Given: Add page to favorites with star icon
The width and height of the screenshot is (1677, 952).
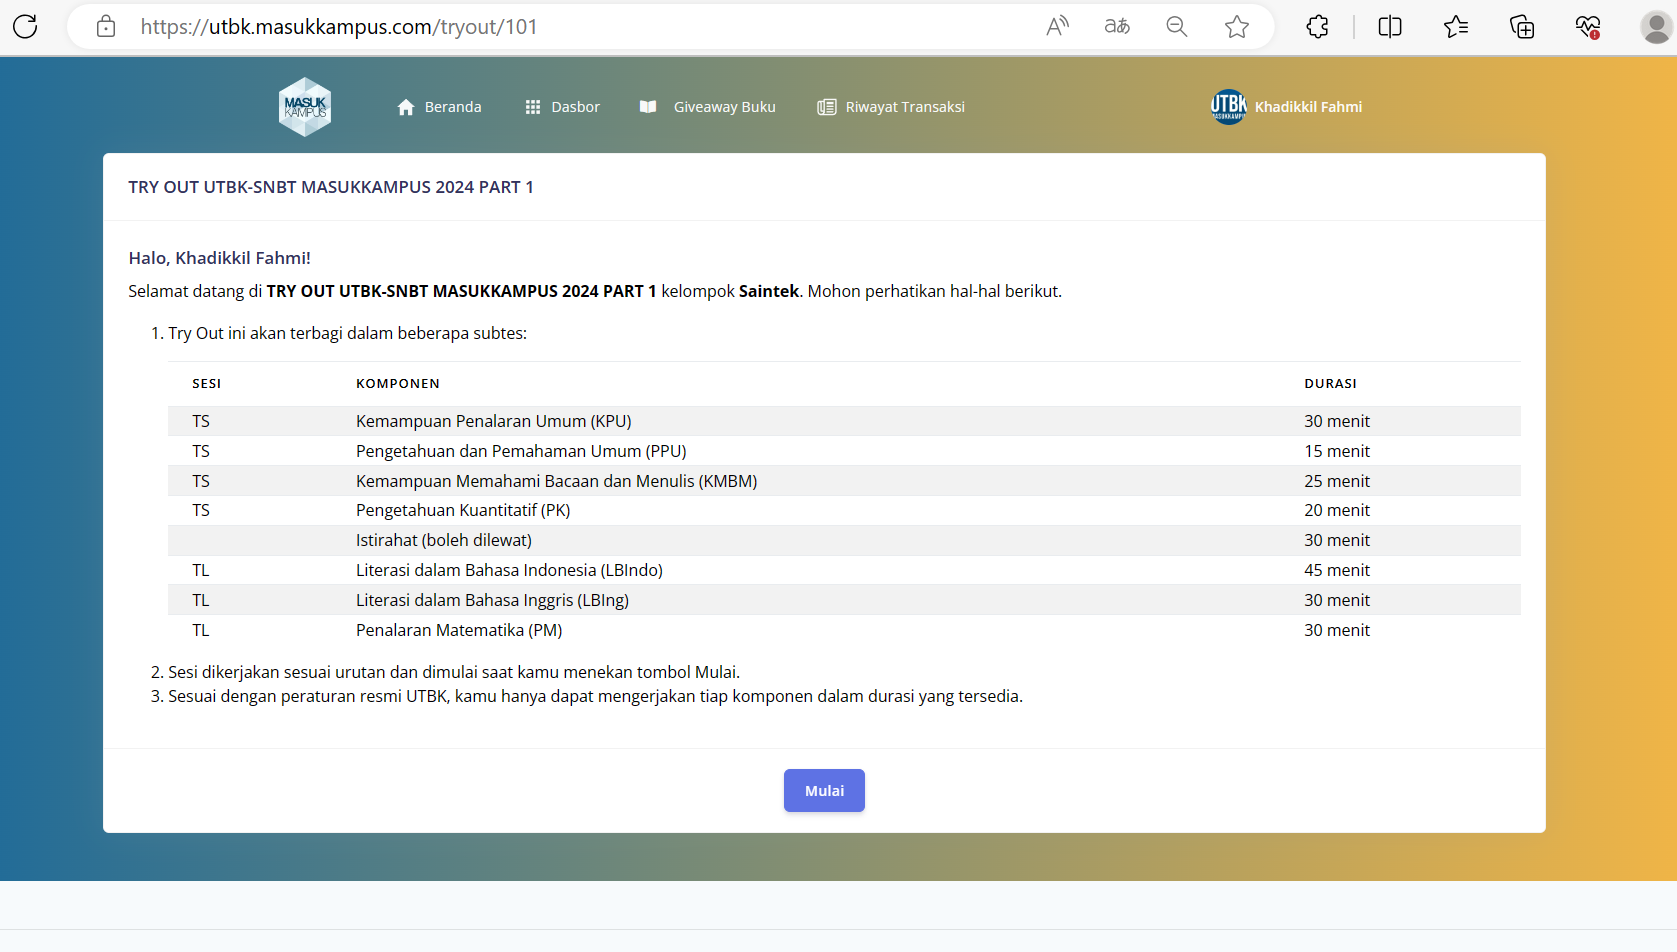Looking at the screenshot, I should coord(1237,27).
